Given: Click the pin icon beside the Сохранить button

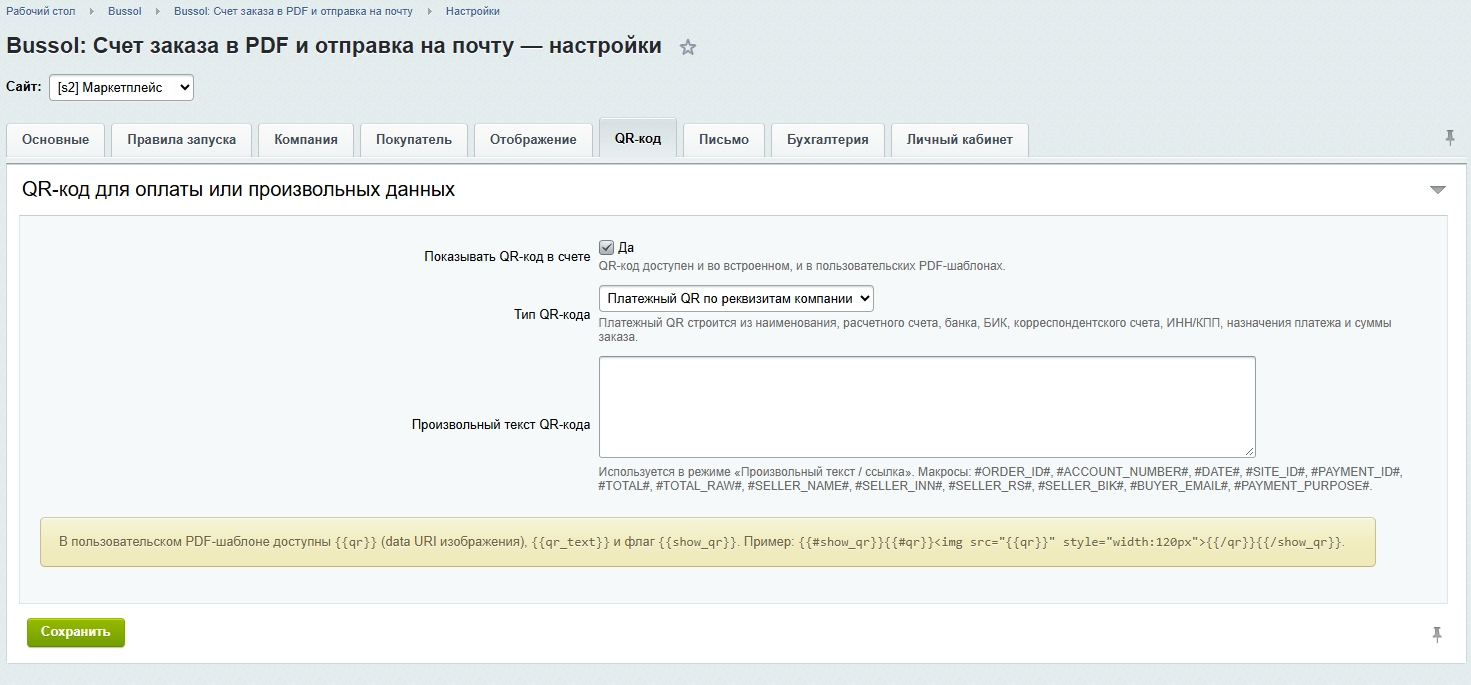Looking at the screenshot, I should (1437, 634).
